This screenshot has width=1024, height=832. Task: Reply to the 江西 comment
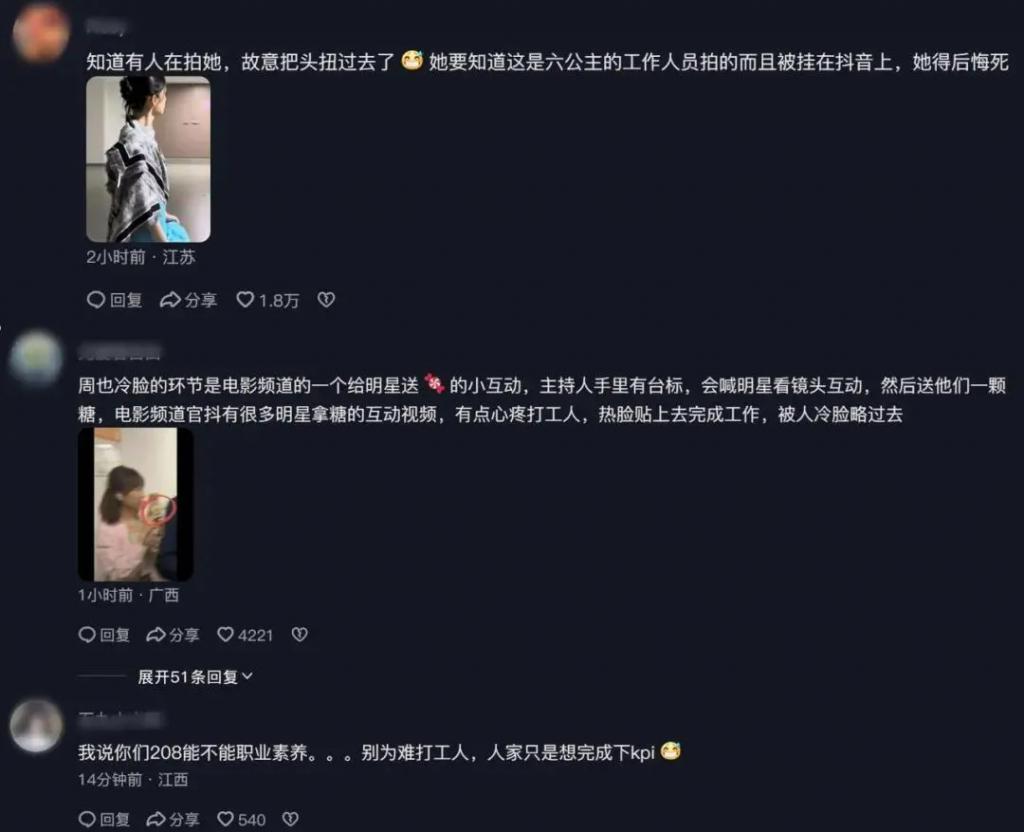(x=104, y=819)
